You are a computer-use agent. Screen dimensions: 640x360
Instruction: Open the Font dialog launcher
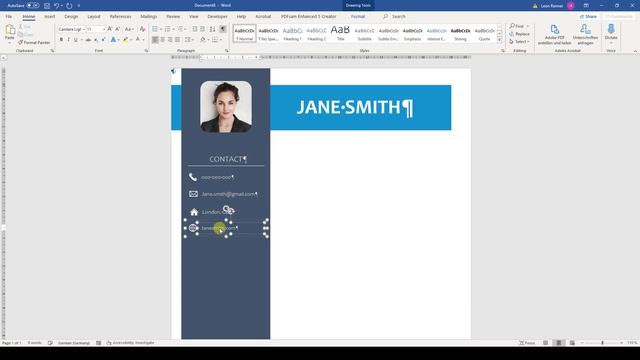click(x=146, y=51)
